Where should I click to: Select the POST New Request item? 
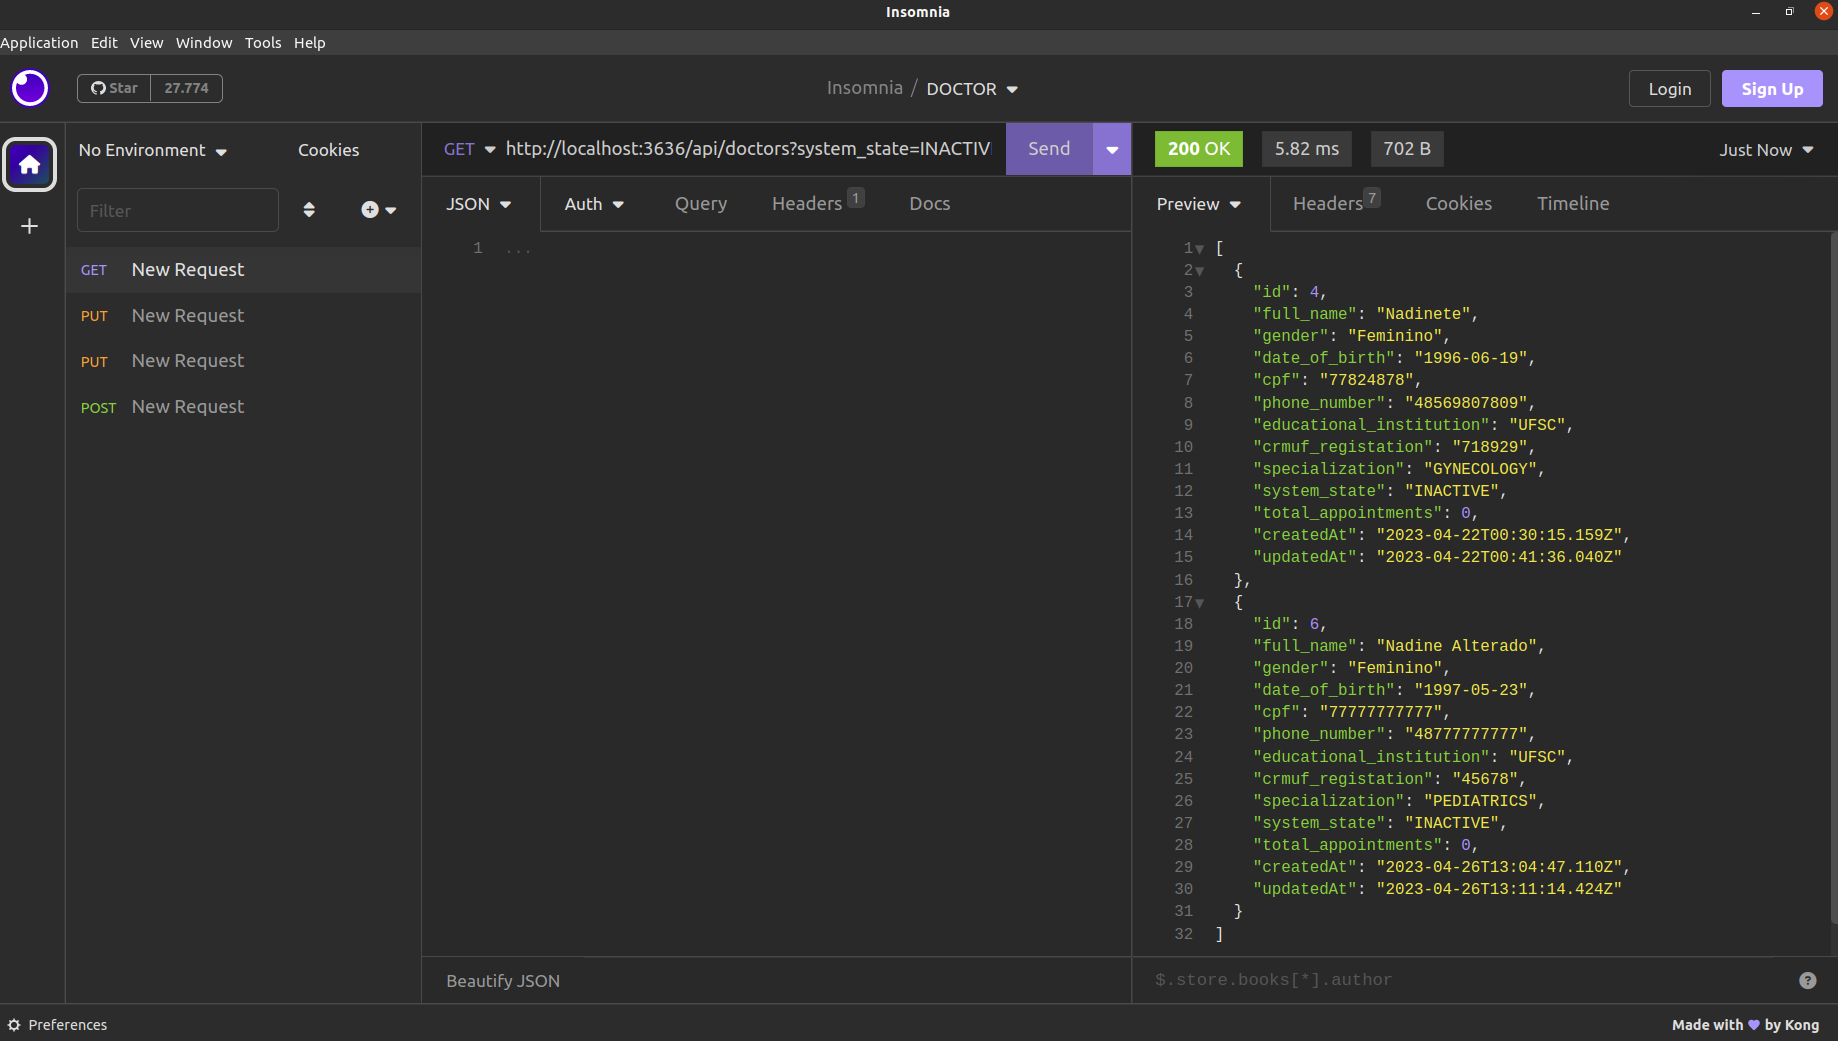point(243,407)
